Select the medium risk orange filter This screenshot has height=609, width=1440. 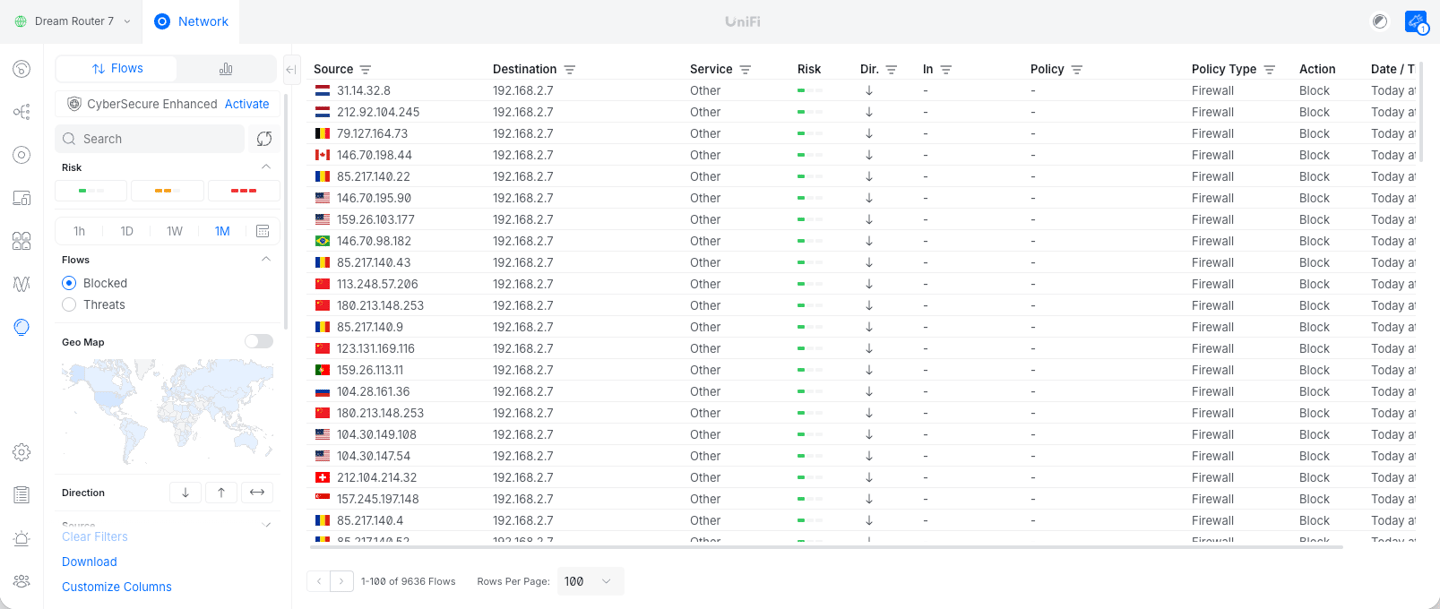click(167, 190)
